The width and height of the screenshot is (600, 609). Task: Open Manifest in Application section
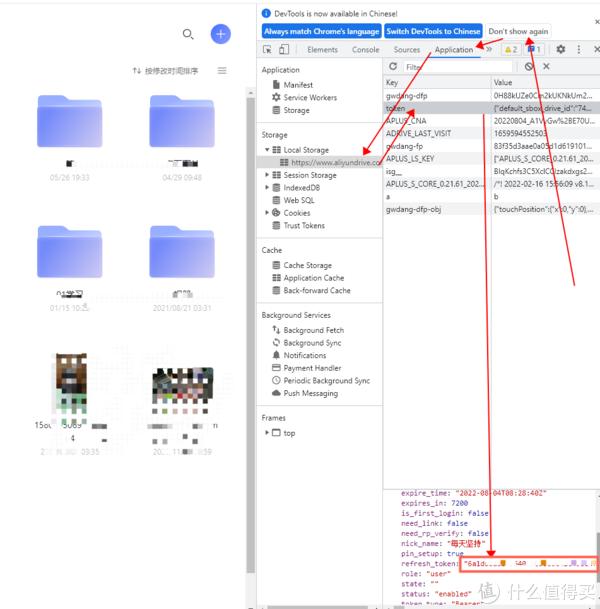tap(298, 85)
